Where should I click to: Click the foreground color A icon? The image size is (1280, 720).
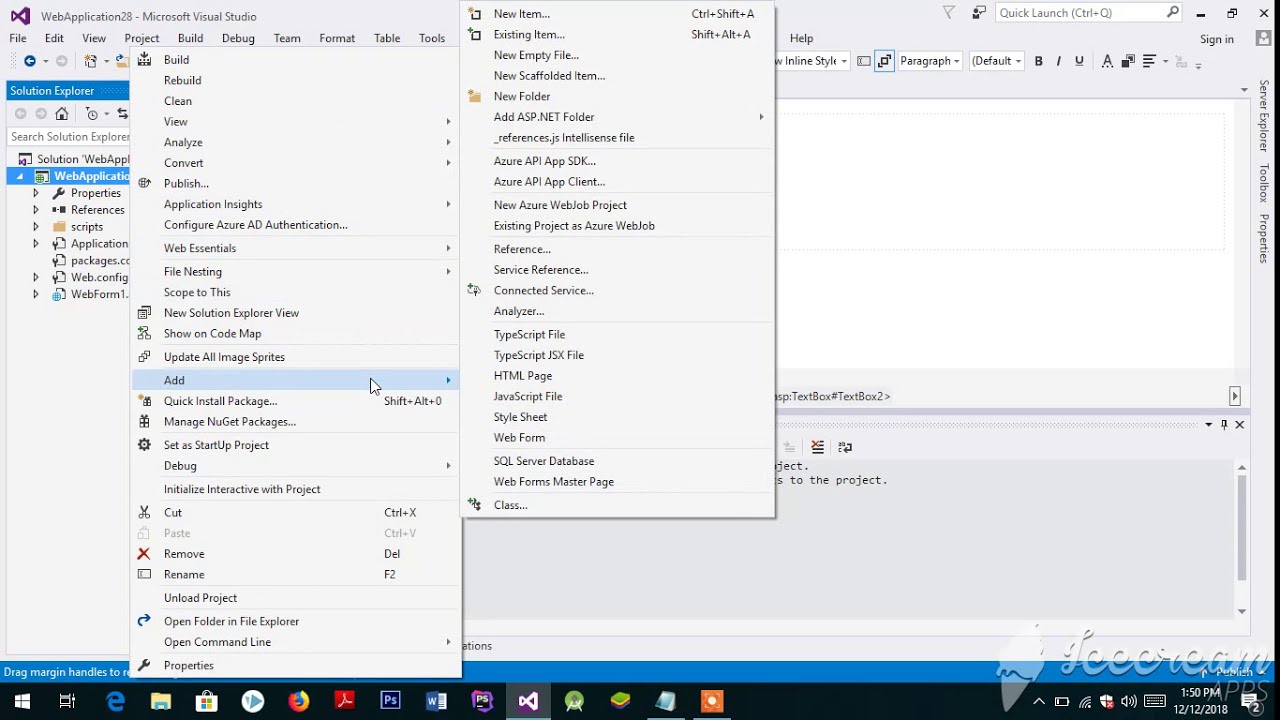click(1107, 61)
